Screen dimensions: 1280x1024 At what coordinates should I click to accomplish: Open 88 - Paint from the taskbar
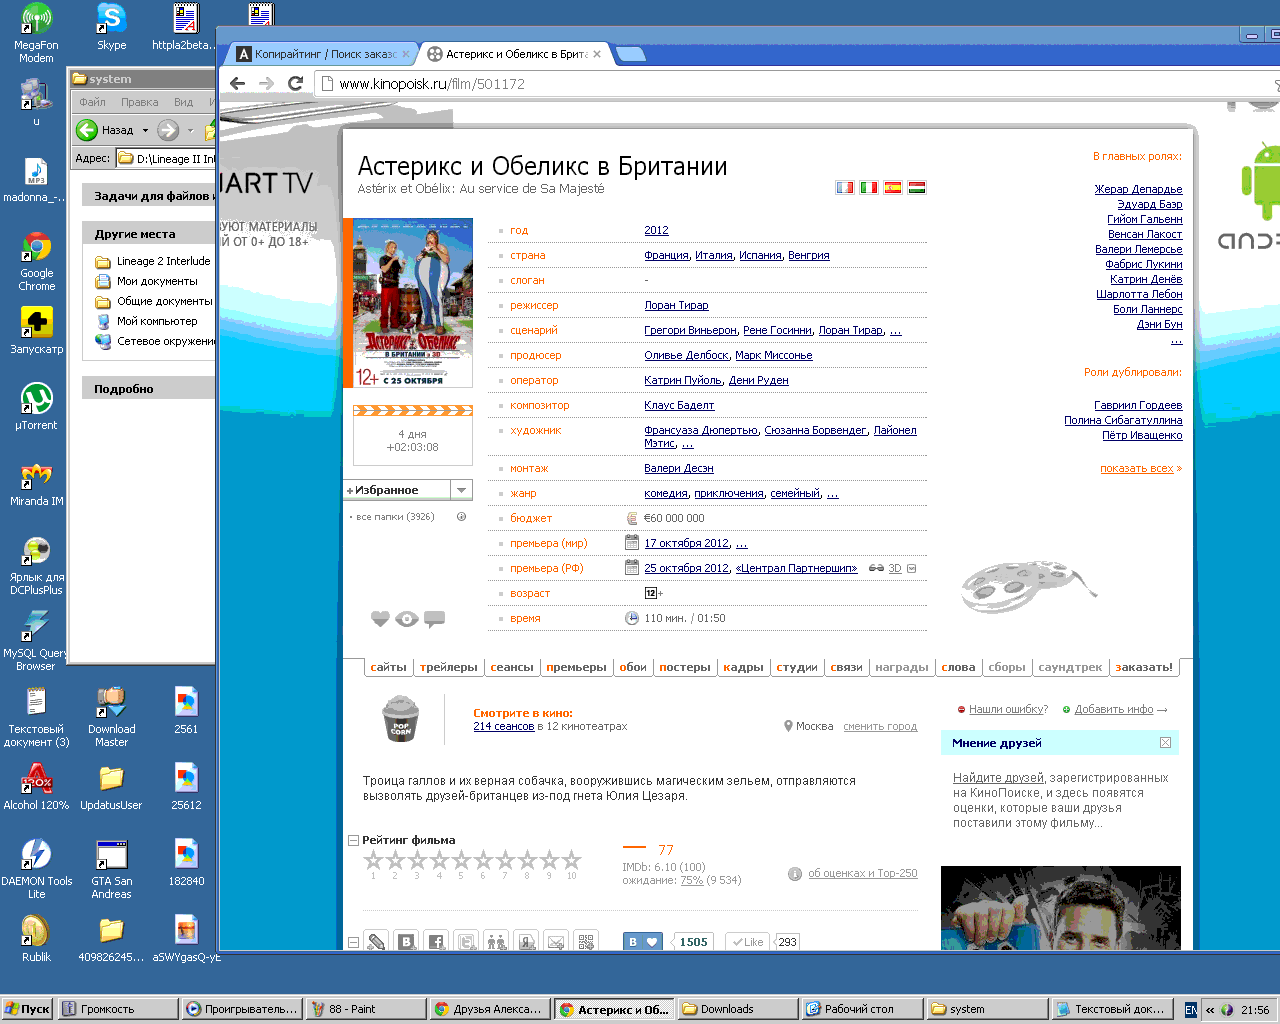point(366,1009)
